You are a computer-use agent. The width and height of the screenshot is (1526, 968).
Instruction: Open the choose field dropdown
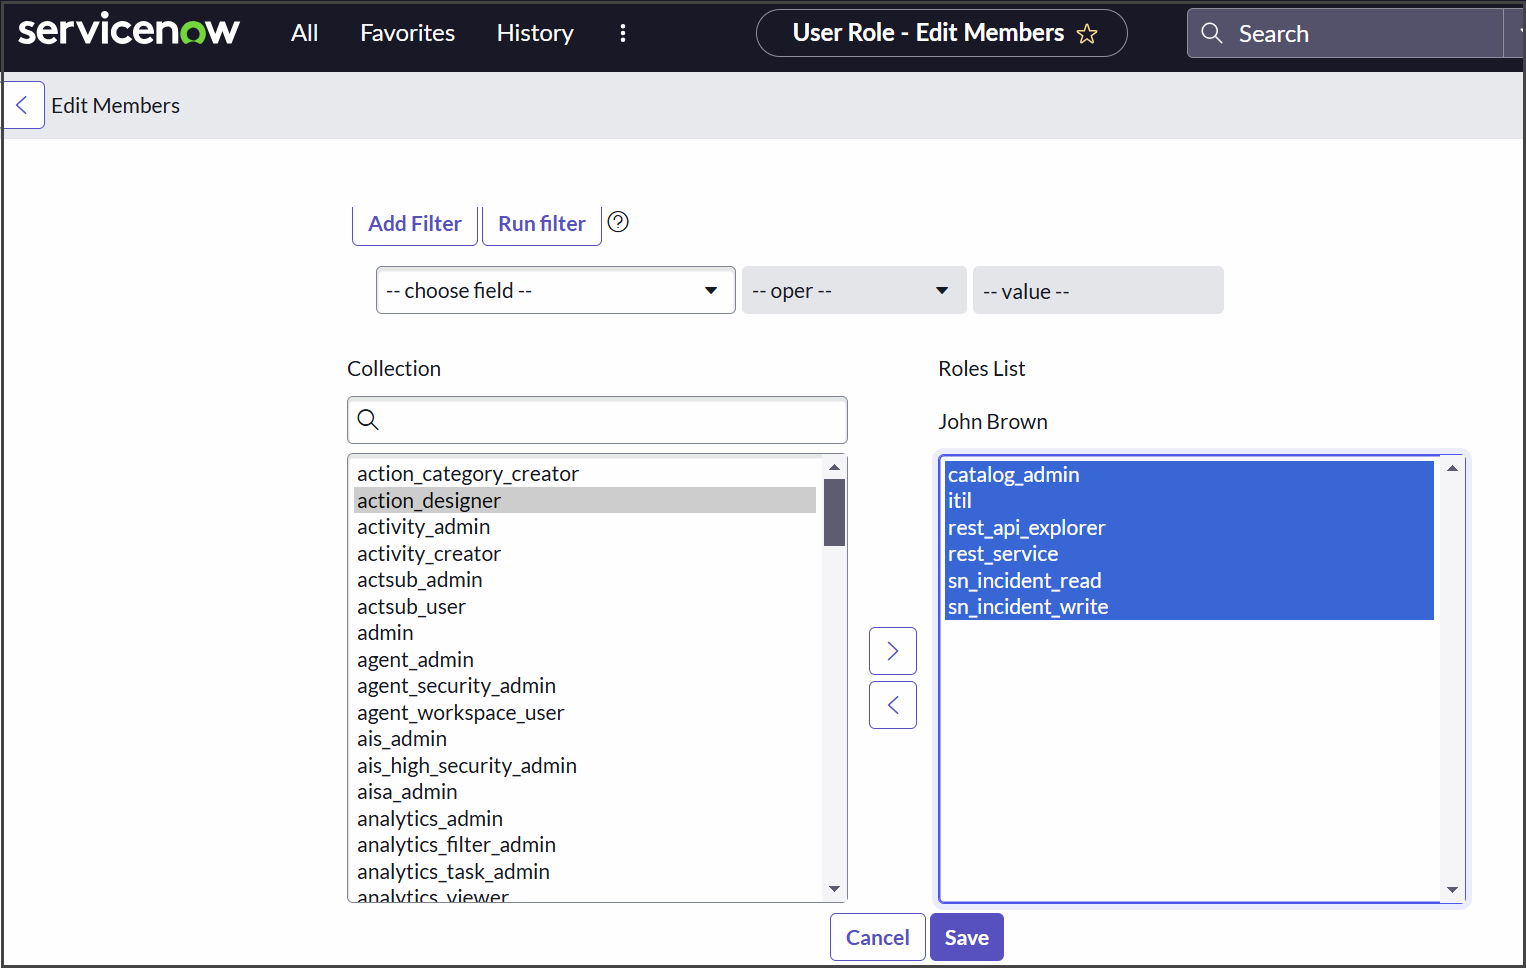point(555,290)
